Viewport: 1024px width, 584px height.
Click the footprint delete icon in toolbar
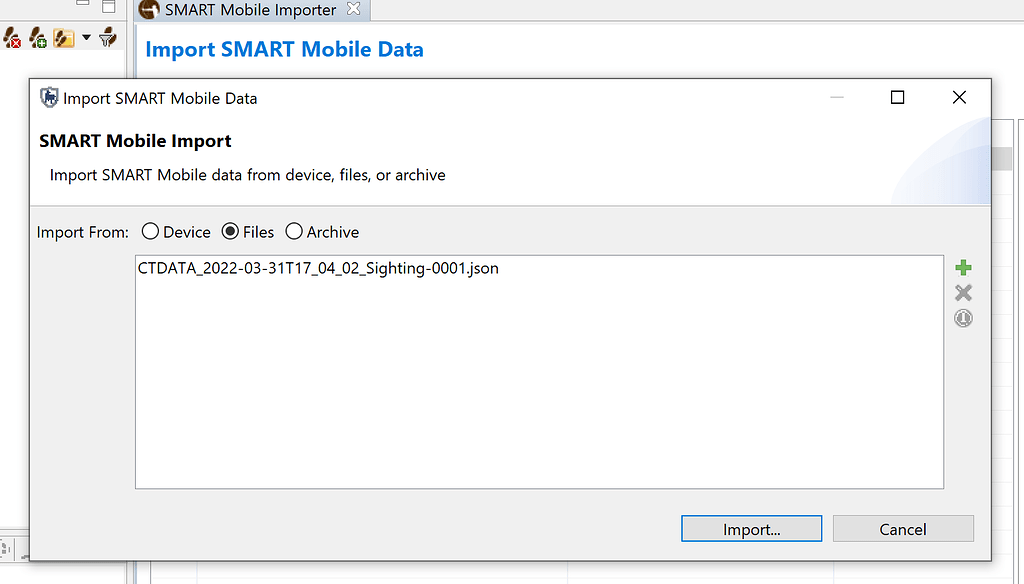pyautogui.click(x=12, y=38)
